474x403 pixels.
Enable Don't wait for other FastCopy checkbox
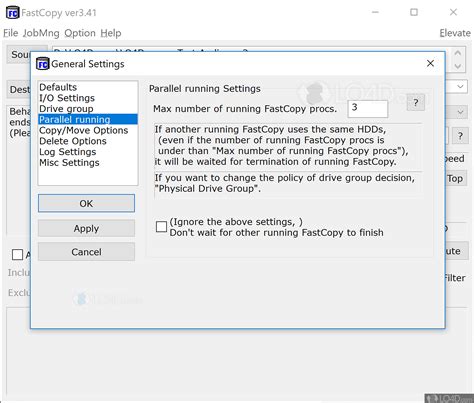point(161,227)
